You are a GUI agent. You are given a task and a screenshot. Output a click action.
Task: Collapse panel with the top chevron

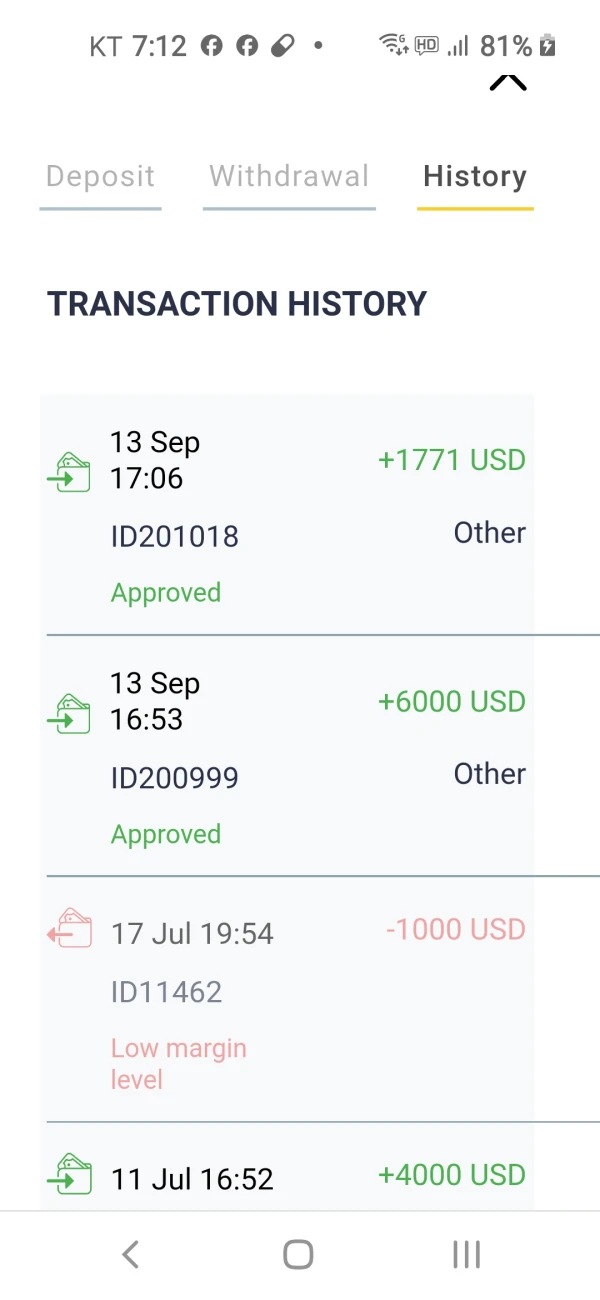click(x=508, y=83)
